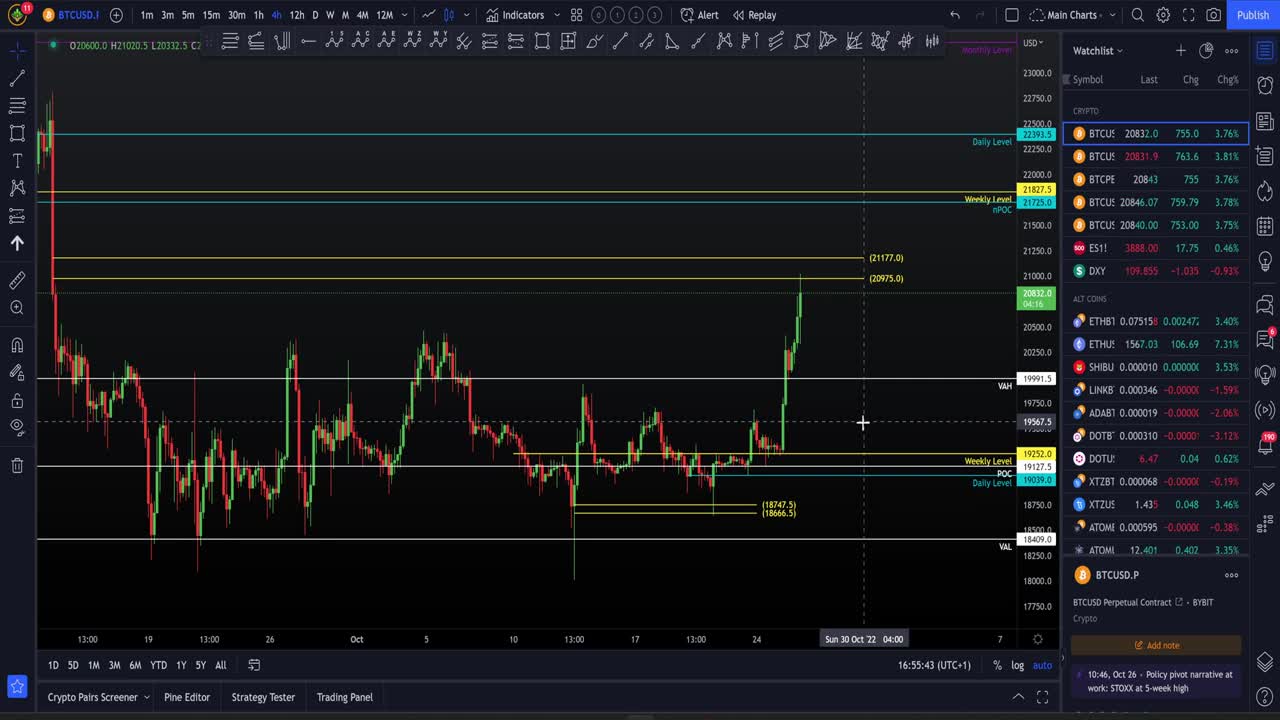
Task: Select the zoom in tool
Action: (17, 308)
